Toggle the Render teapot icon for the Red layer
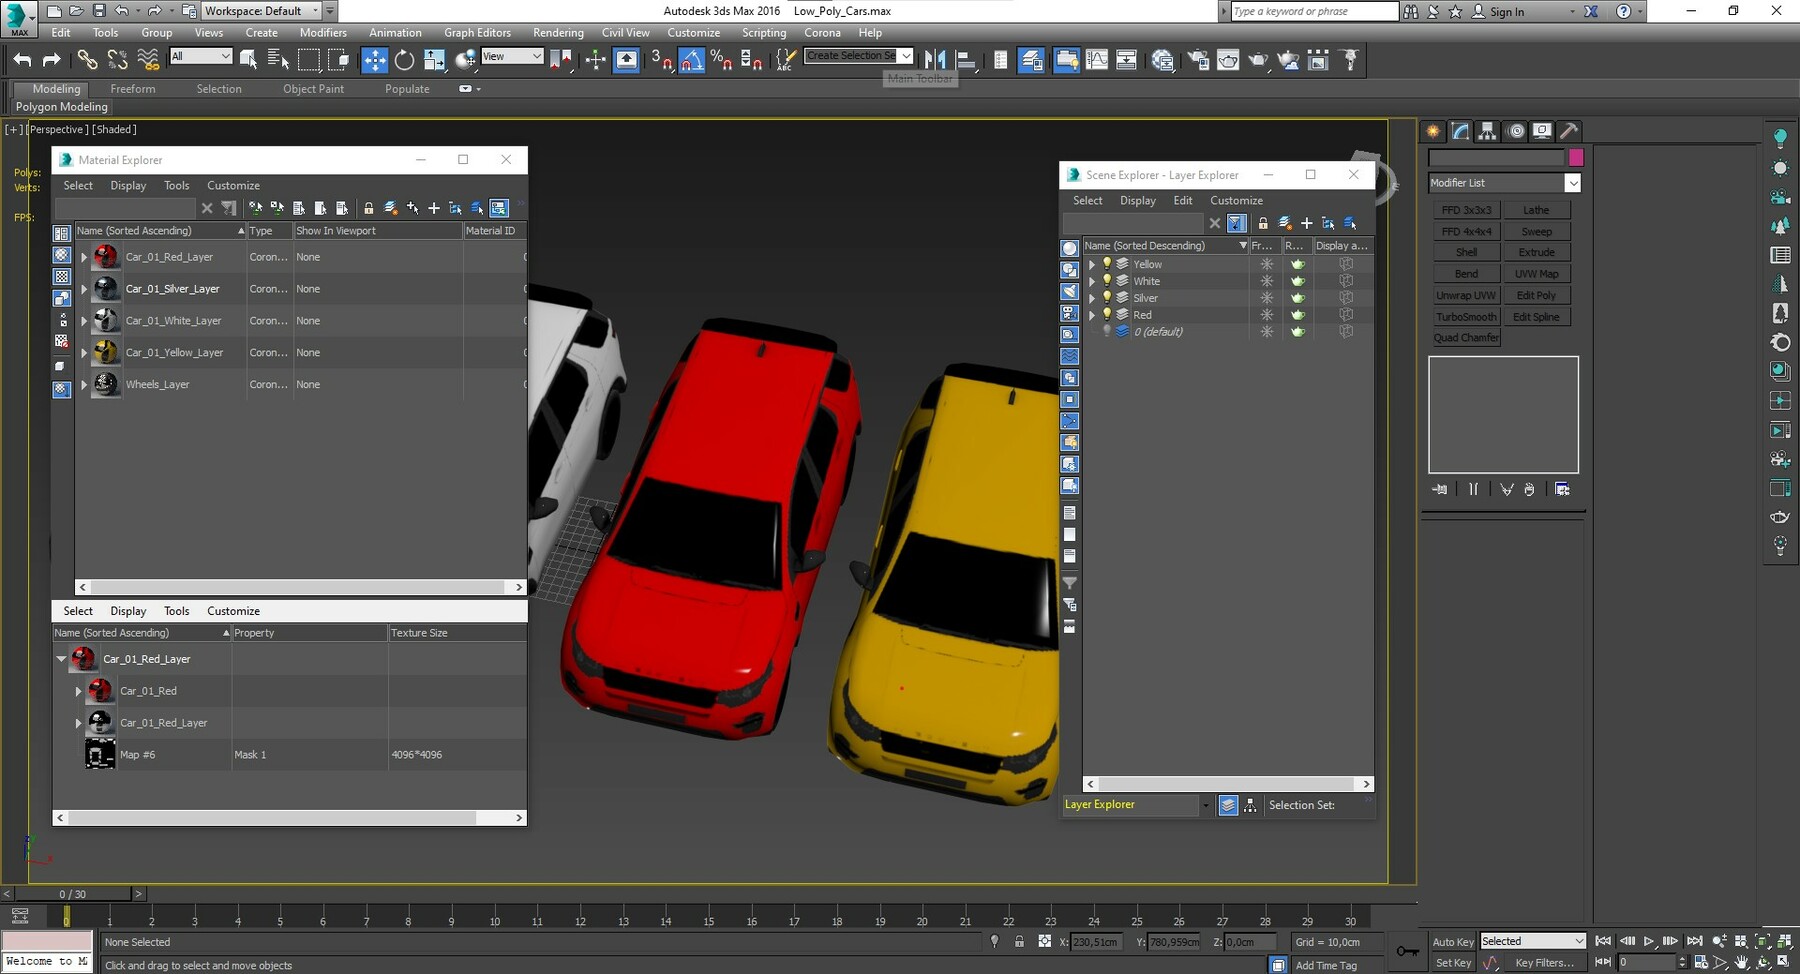Viewport: 1800px width, 974px height. [x=1298, y=314]
